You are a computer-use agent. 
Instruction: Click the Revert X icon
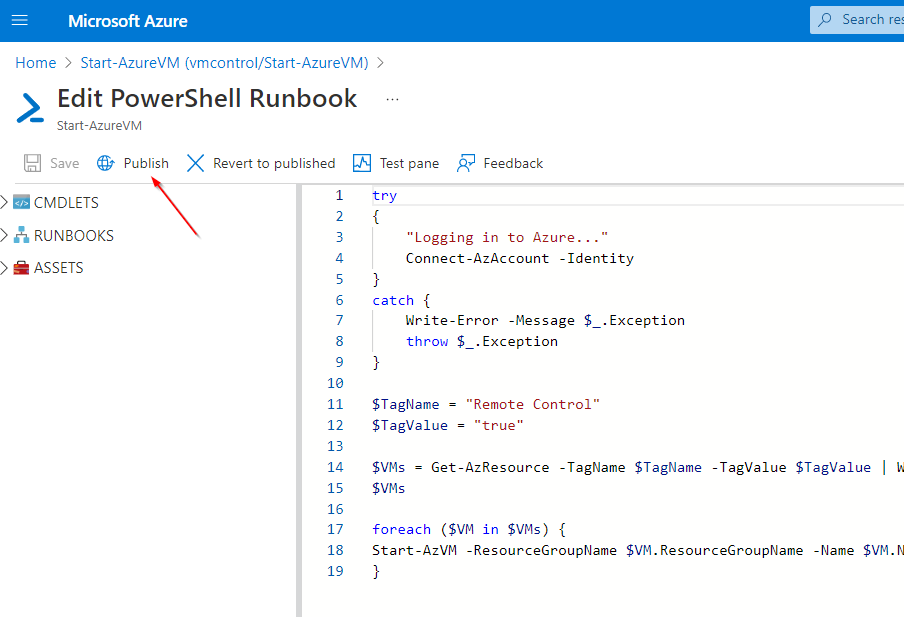195,163
